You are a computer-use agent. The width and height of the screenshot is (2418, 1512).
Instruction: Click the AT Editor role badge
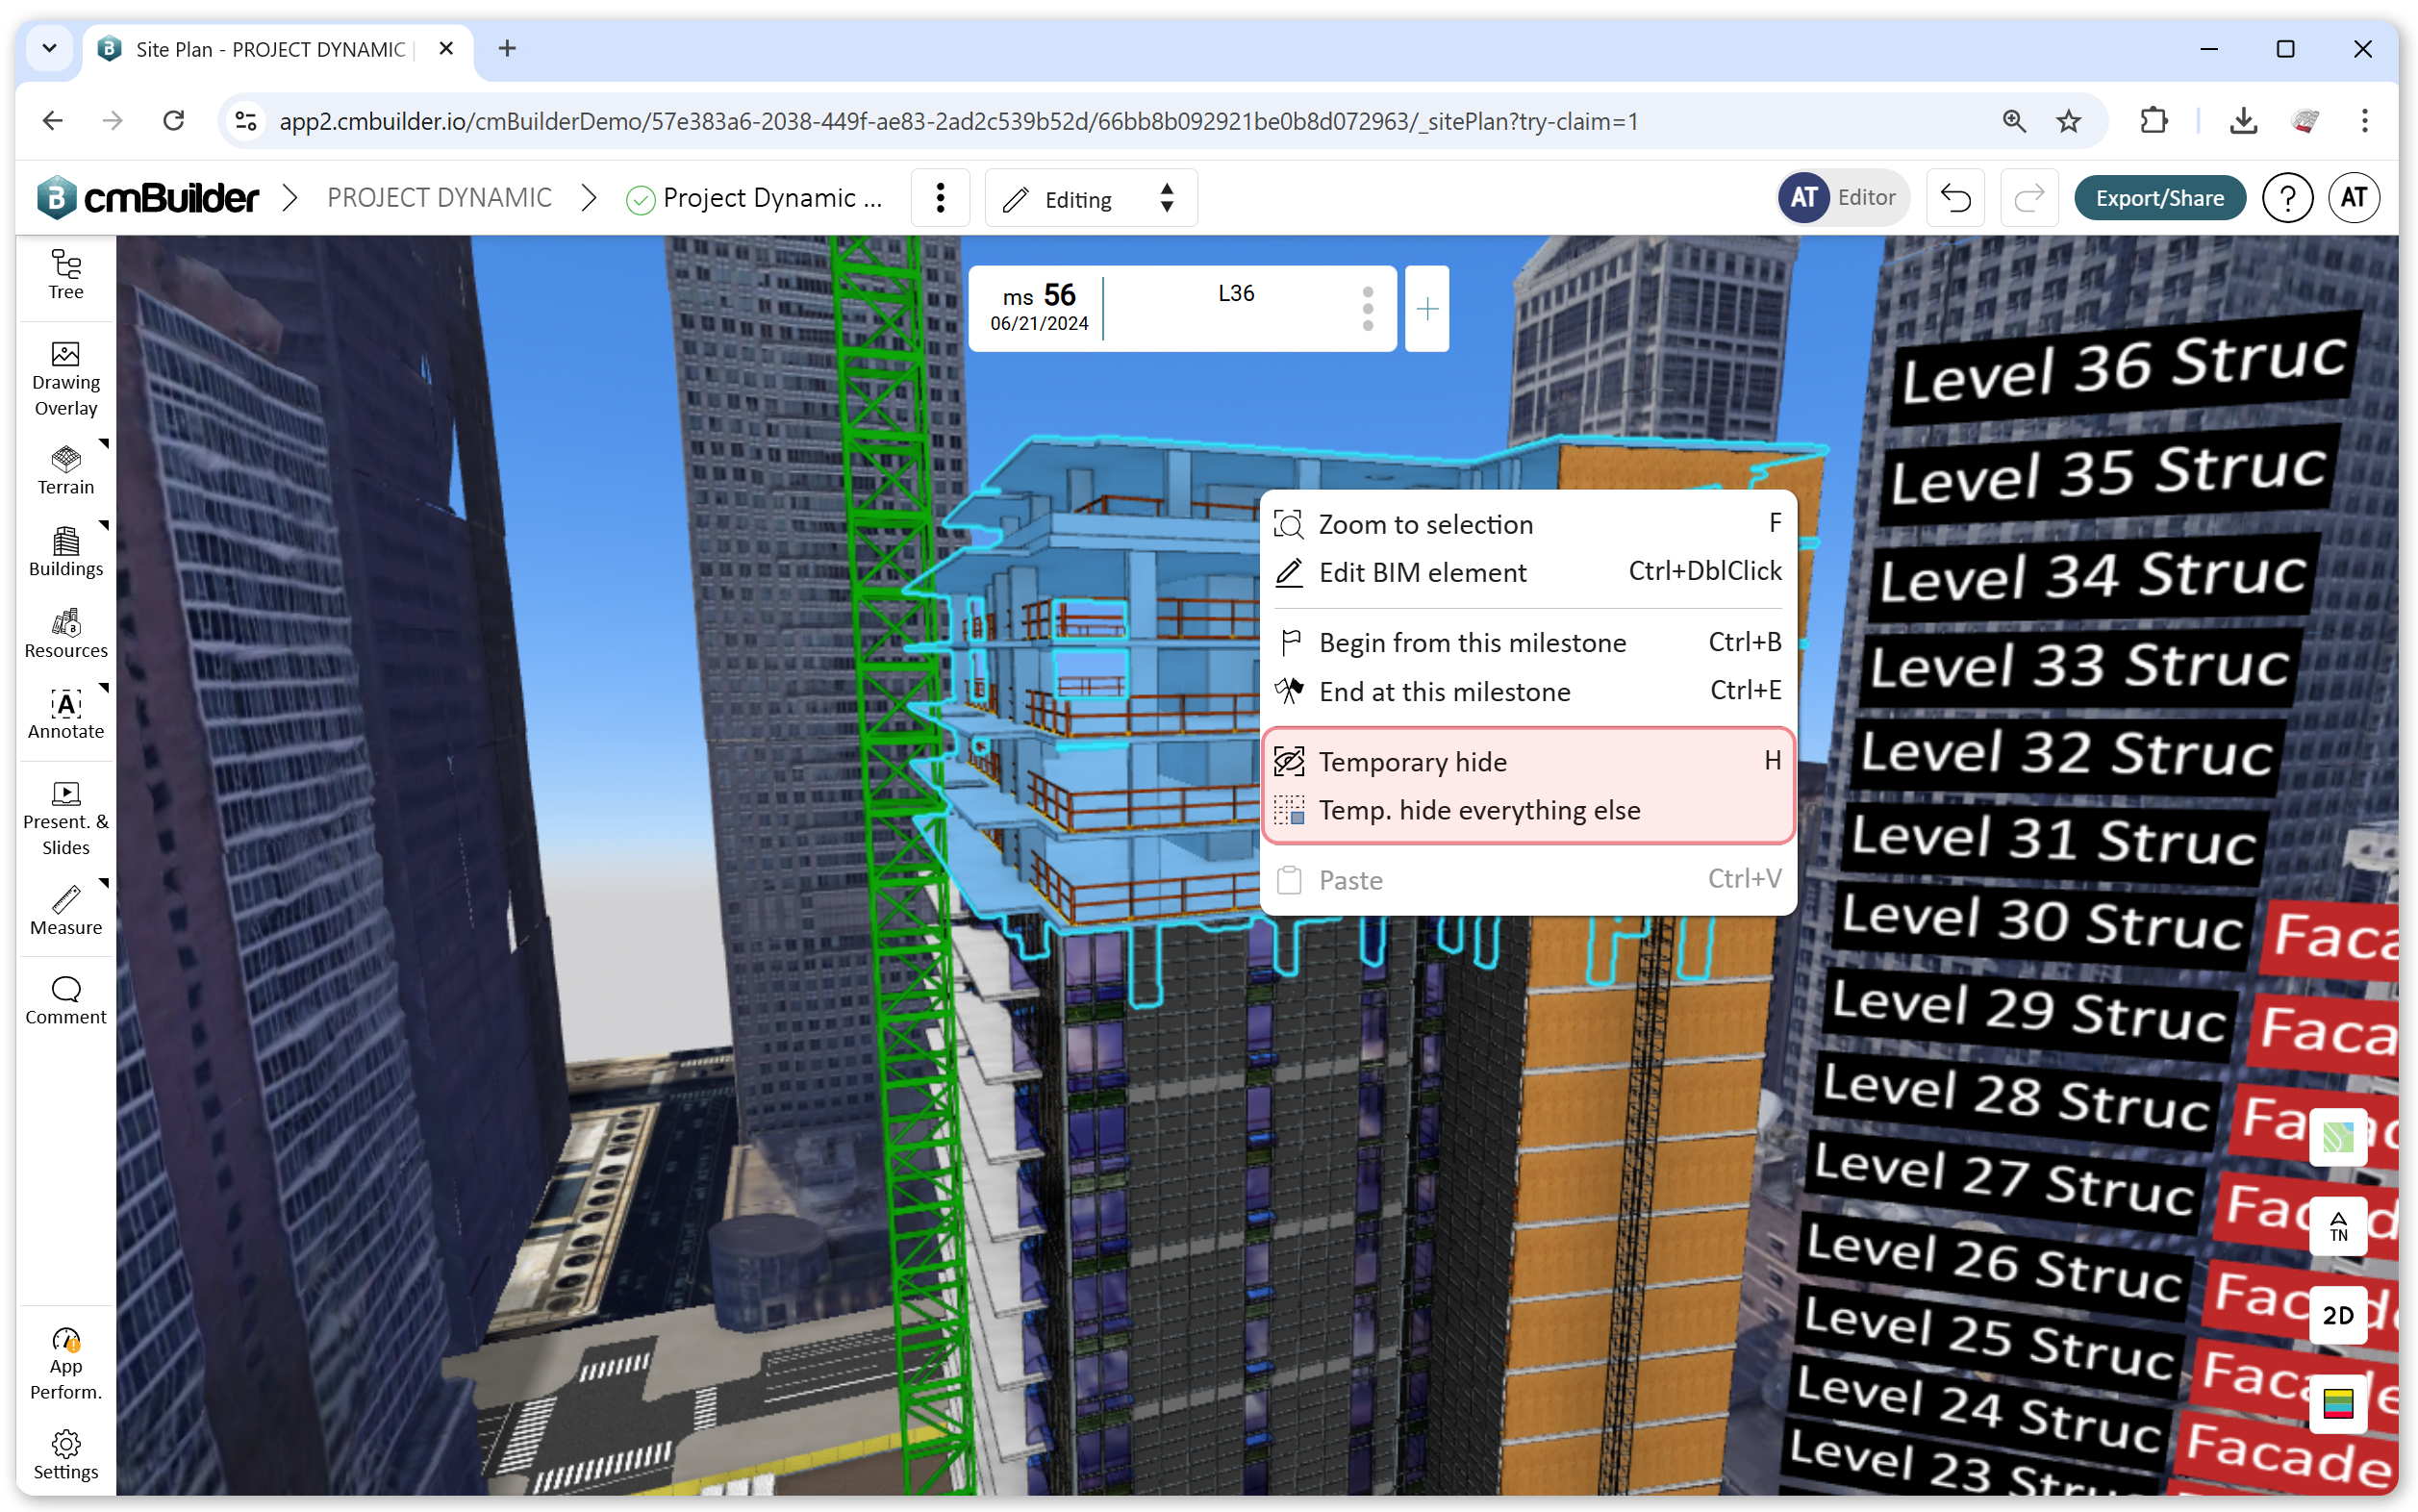point(1842,198)
